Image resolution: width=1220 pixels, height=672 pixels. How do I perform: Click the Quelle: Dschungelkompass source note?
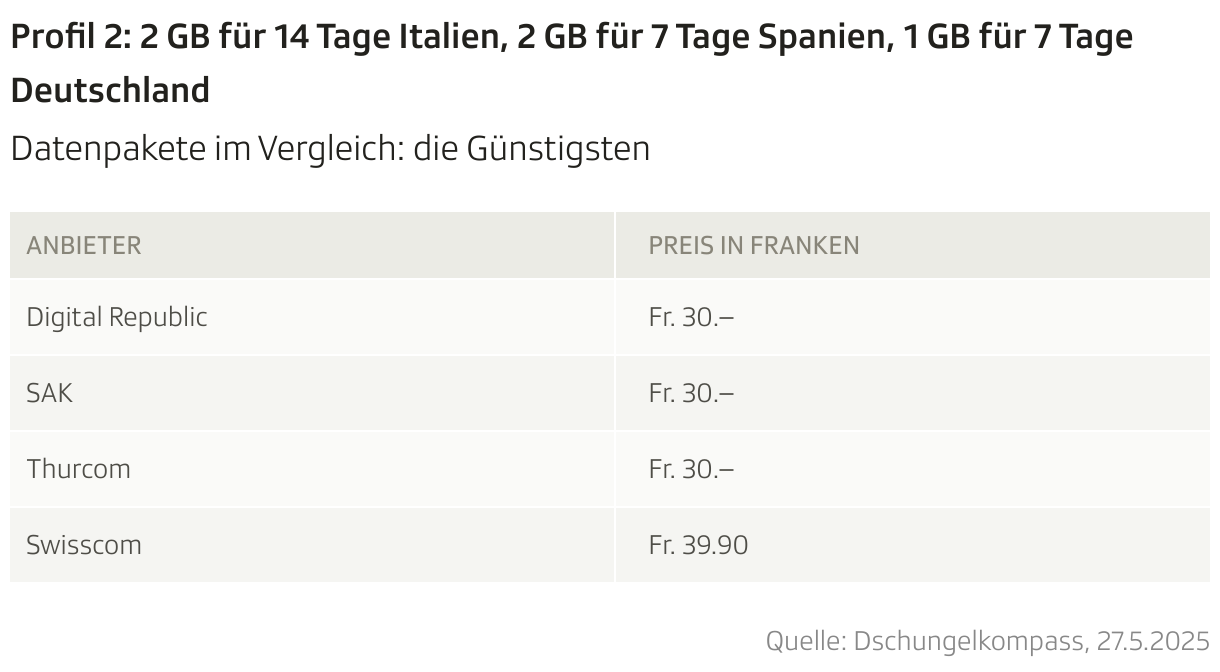coord(986,640)
